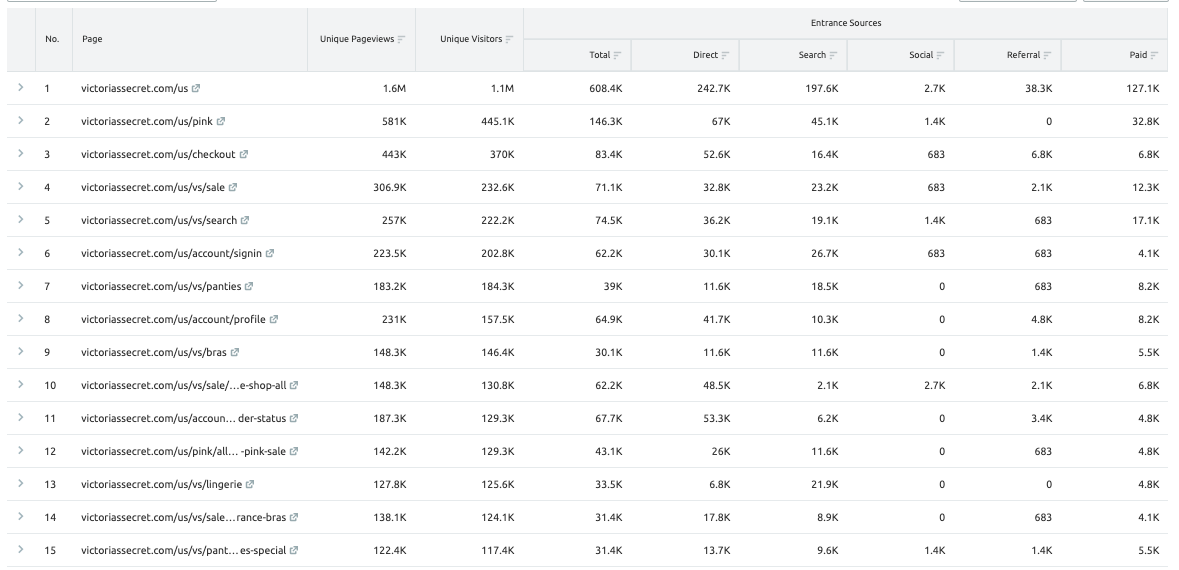Screen dimensions: 1179x570
Task: Sort by the Direct column icon
Action: click(725, 55)
